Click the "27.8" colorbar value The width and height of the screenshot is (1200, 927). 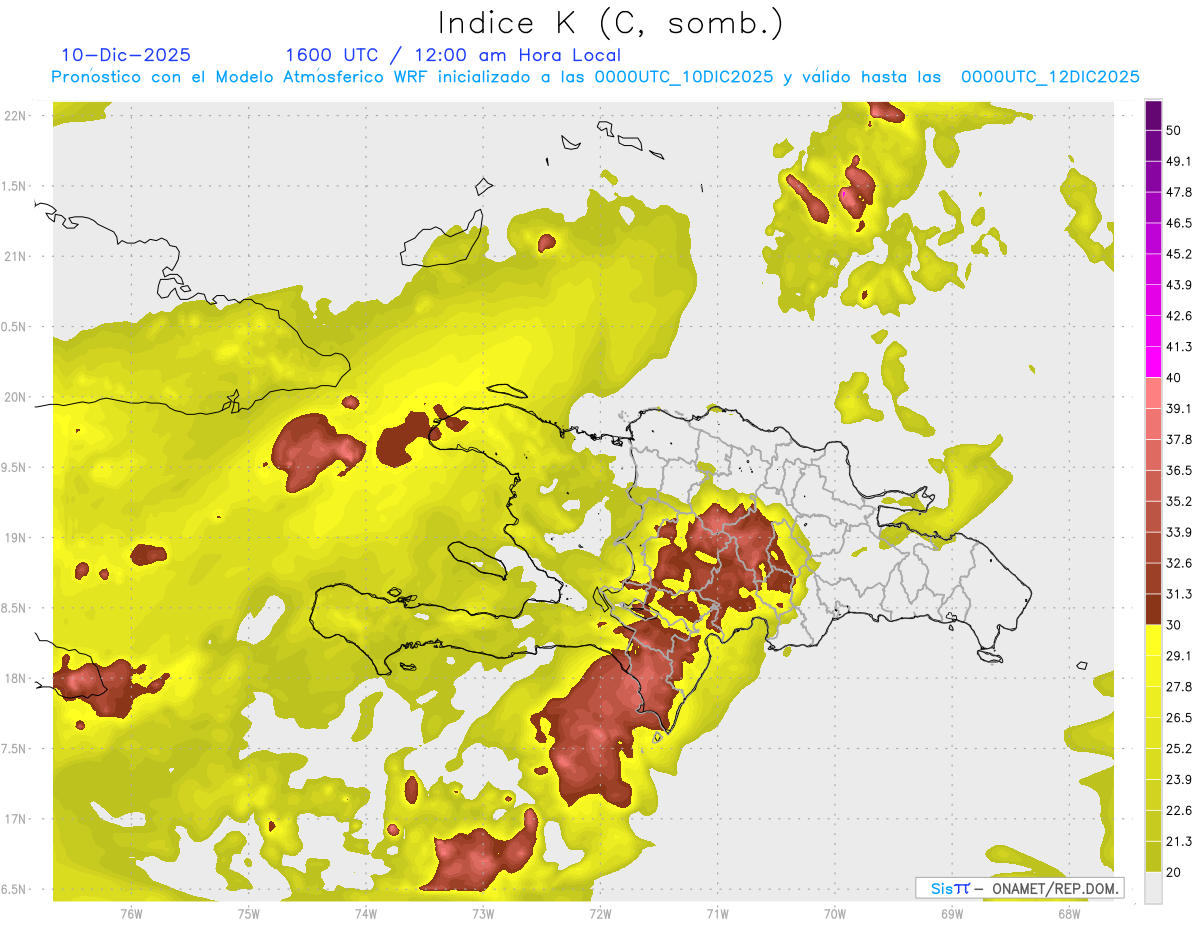tap(1179, 686)
